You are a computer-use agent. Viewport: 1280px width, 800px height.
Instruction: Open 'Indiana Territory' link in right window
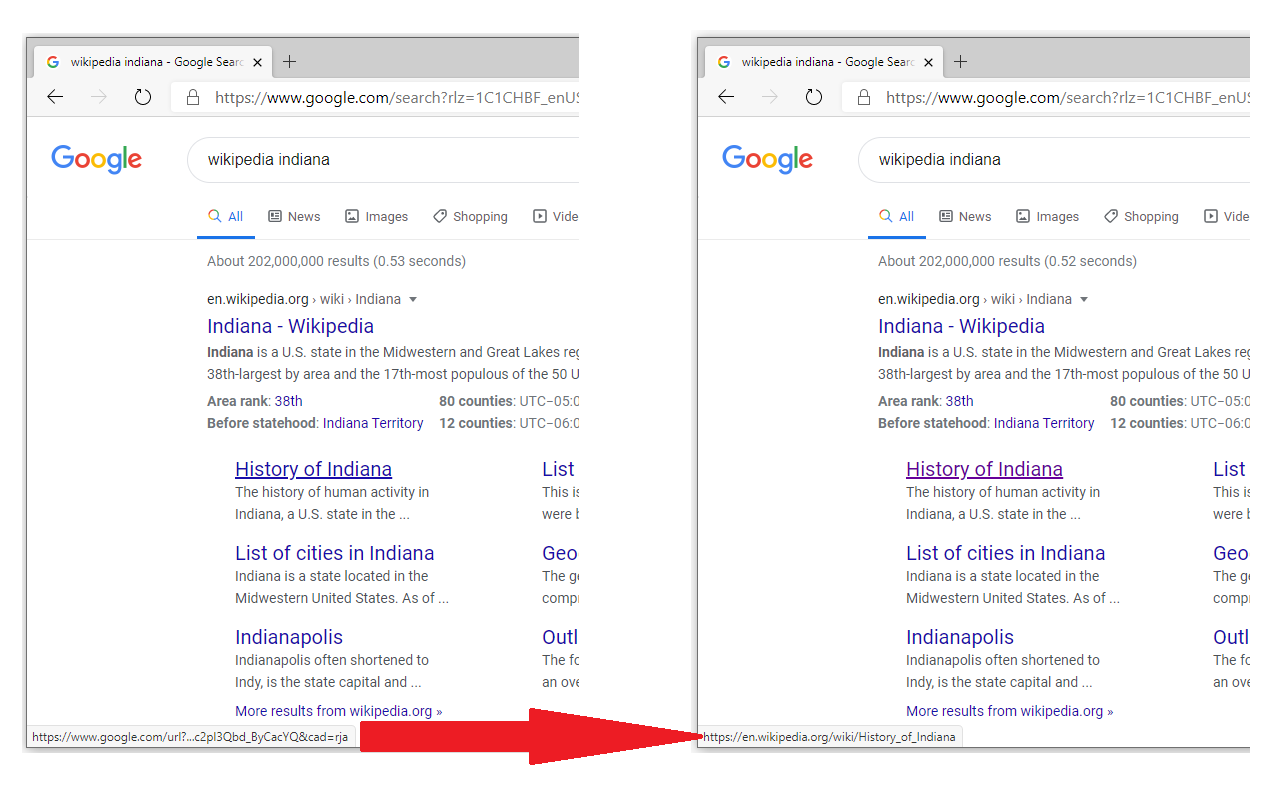click(1044, 423)
